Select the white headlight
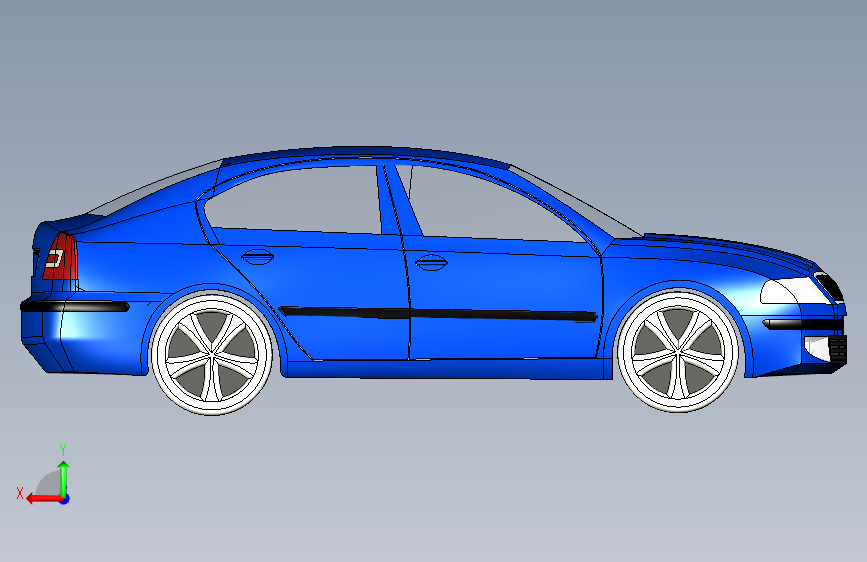 click(793, 292)
